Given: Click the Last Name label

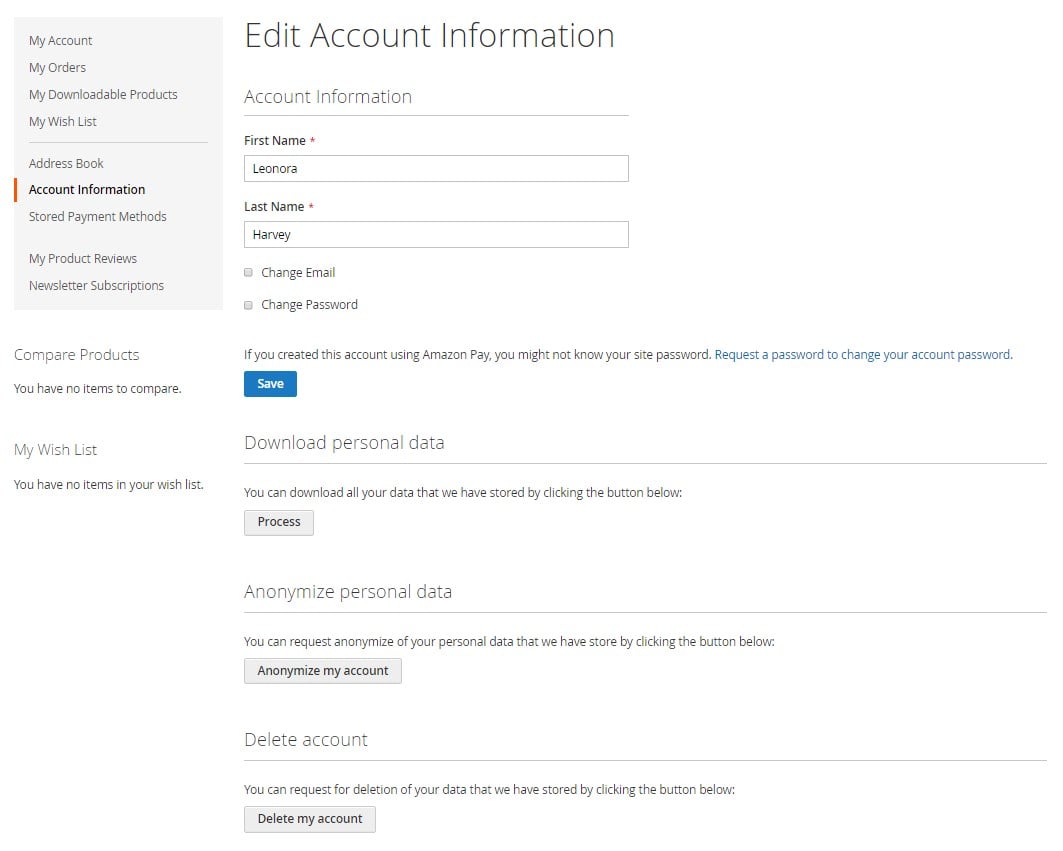Looking at the screenshot, I should [274, 207].
